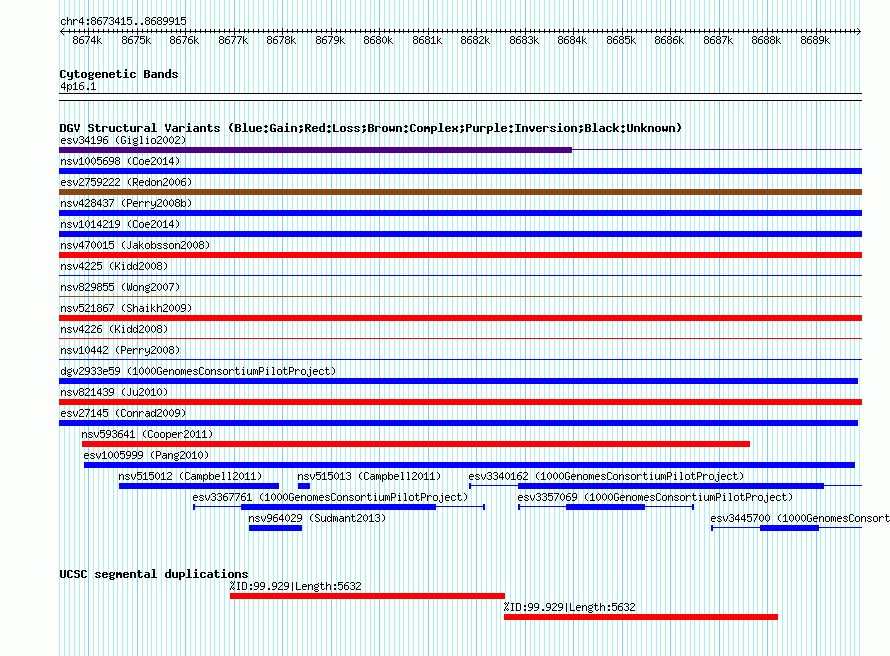Open the nsv829855 (Wong2007) label
This screenshot has height=656, width=890.
(120, 287)
